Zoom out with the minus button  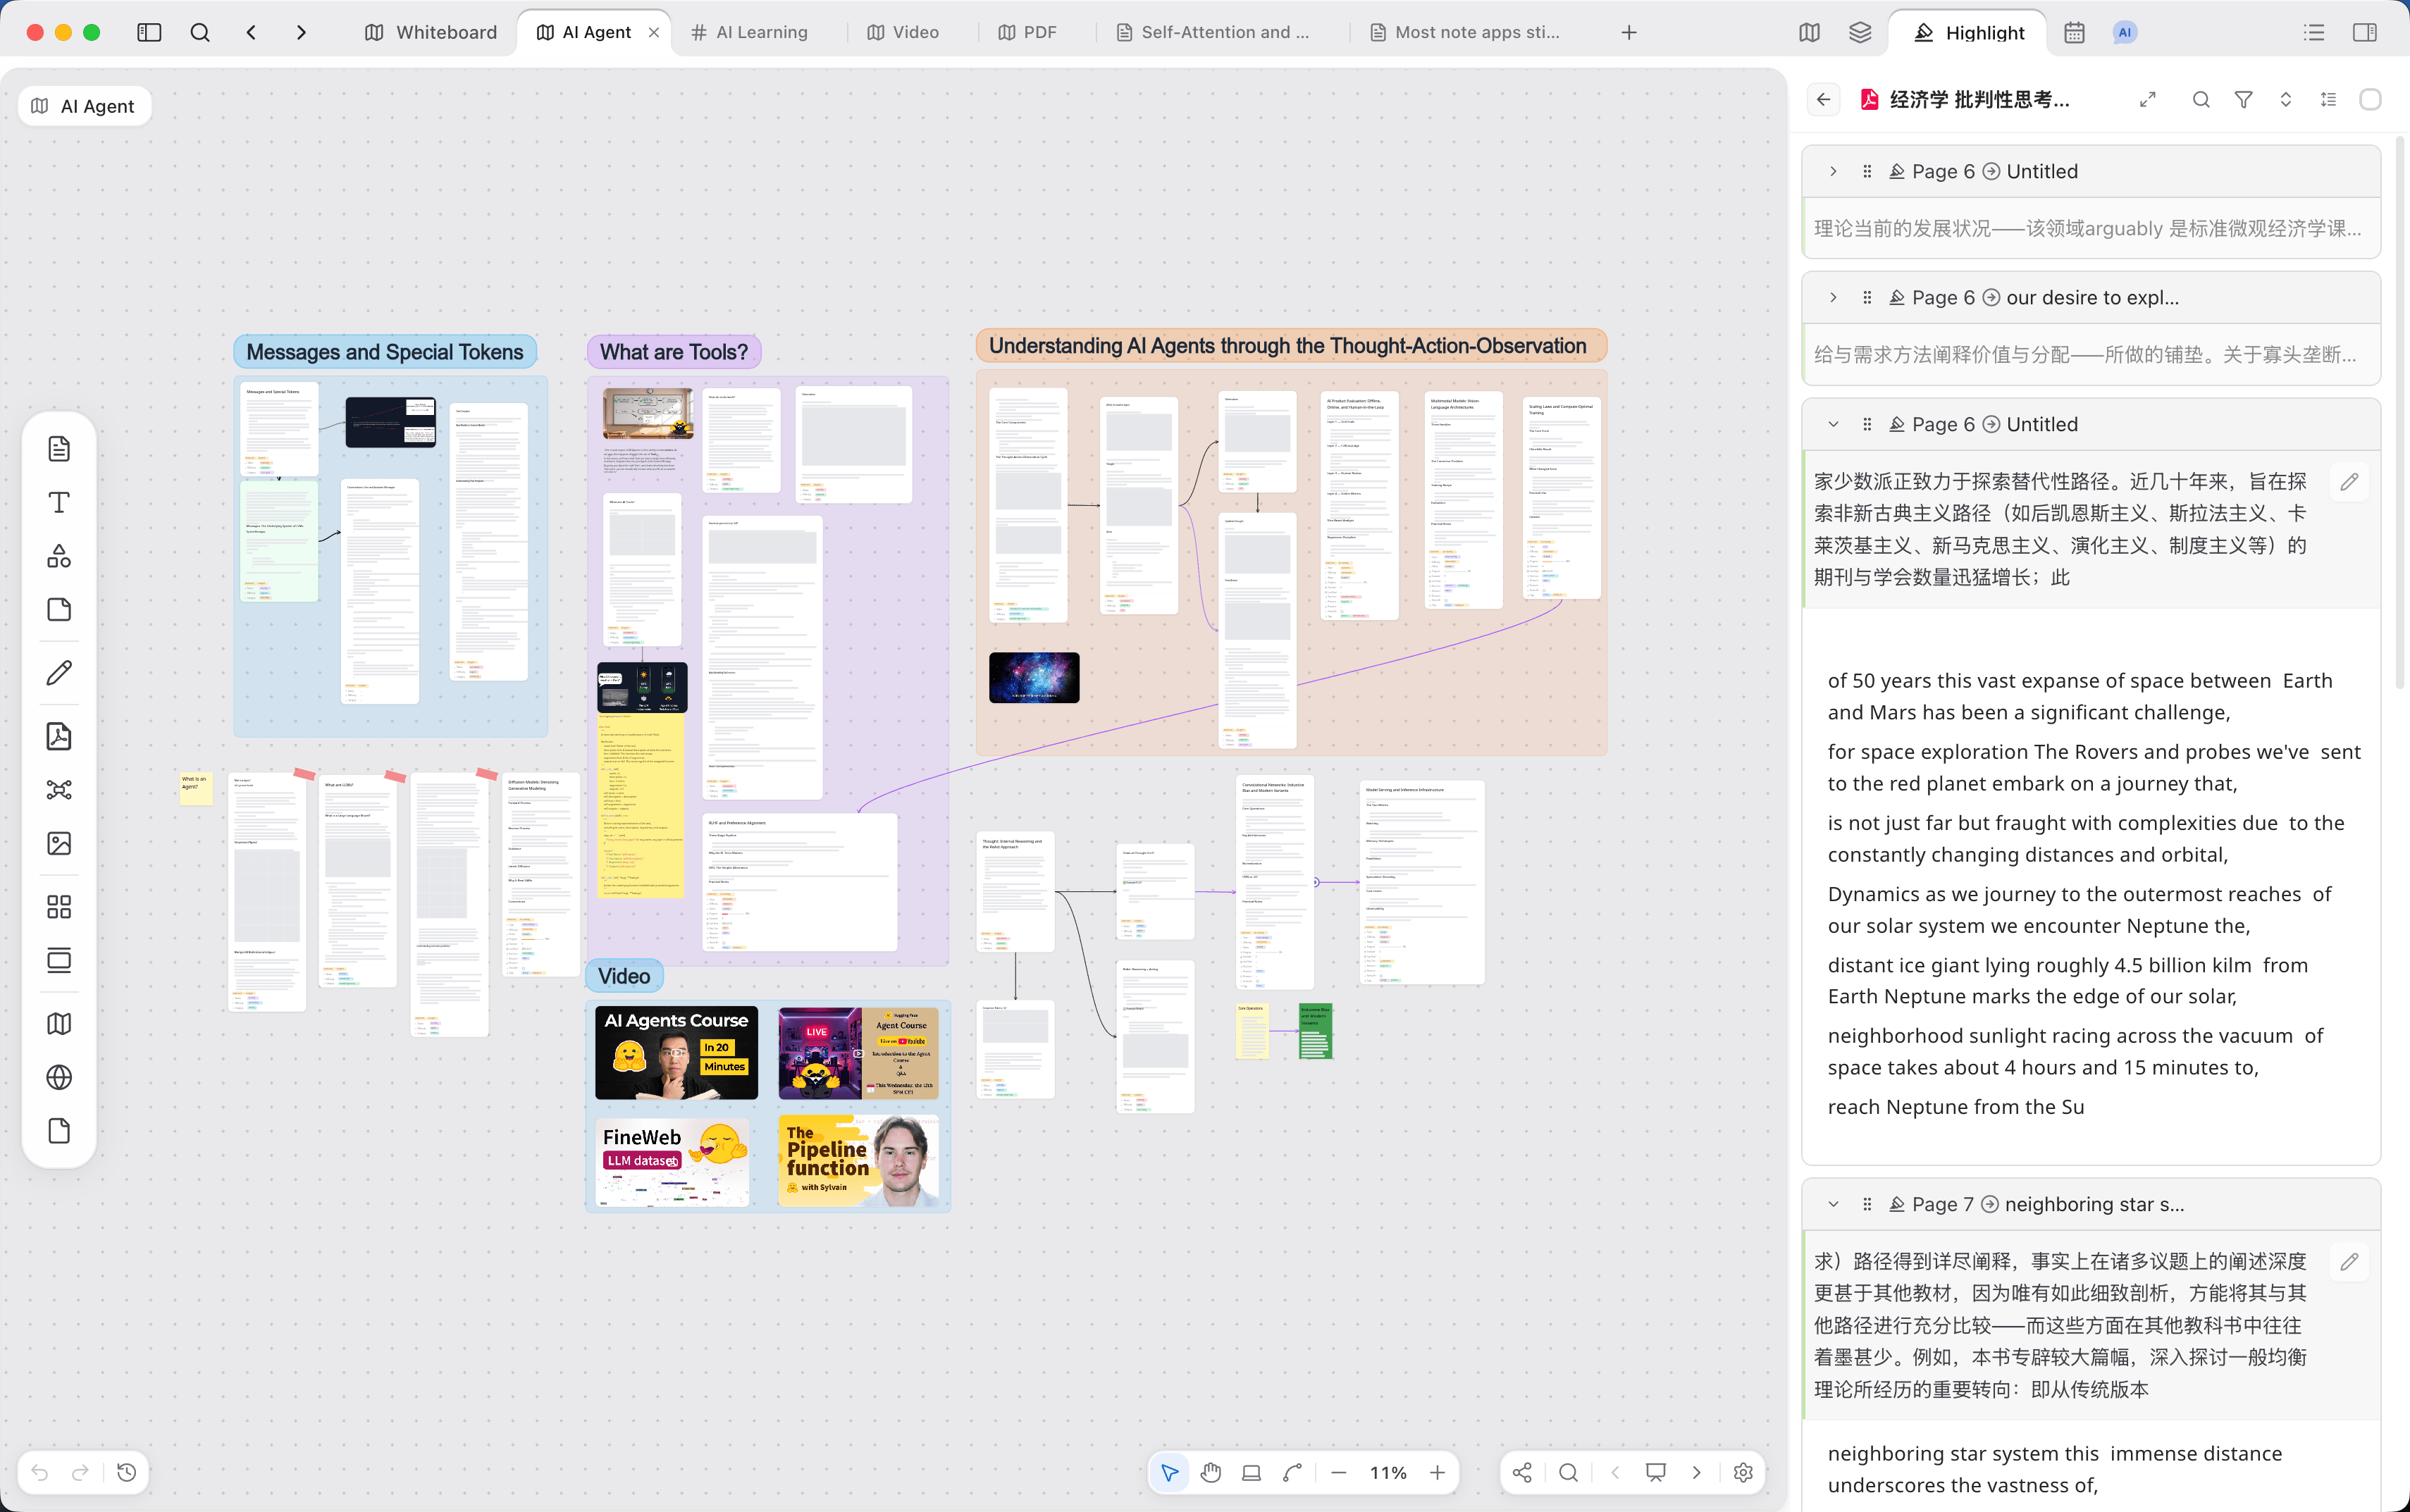coord(1339,1472)
